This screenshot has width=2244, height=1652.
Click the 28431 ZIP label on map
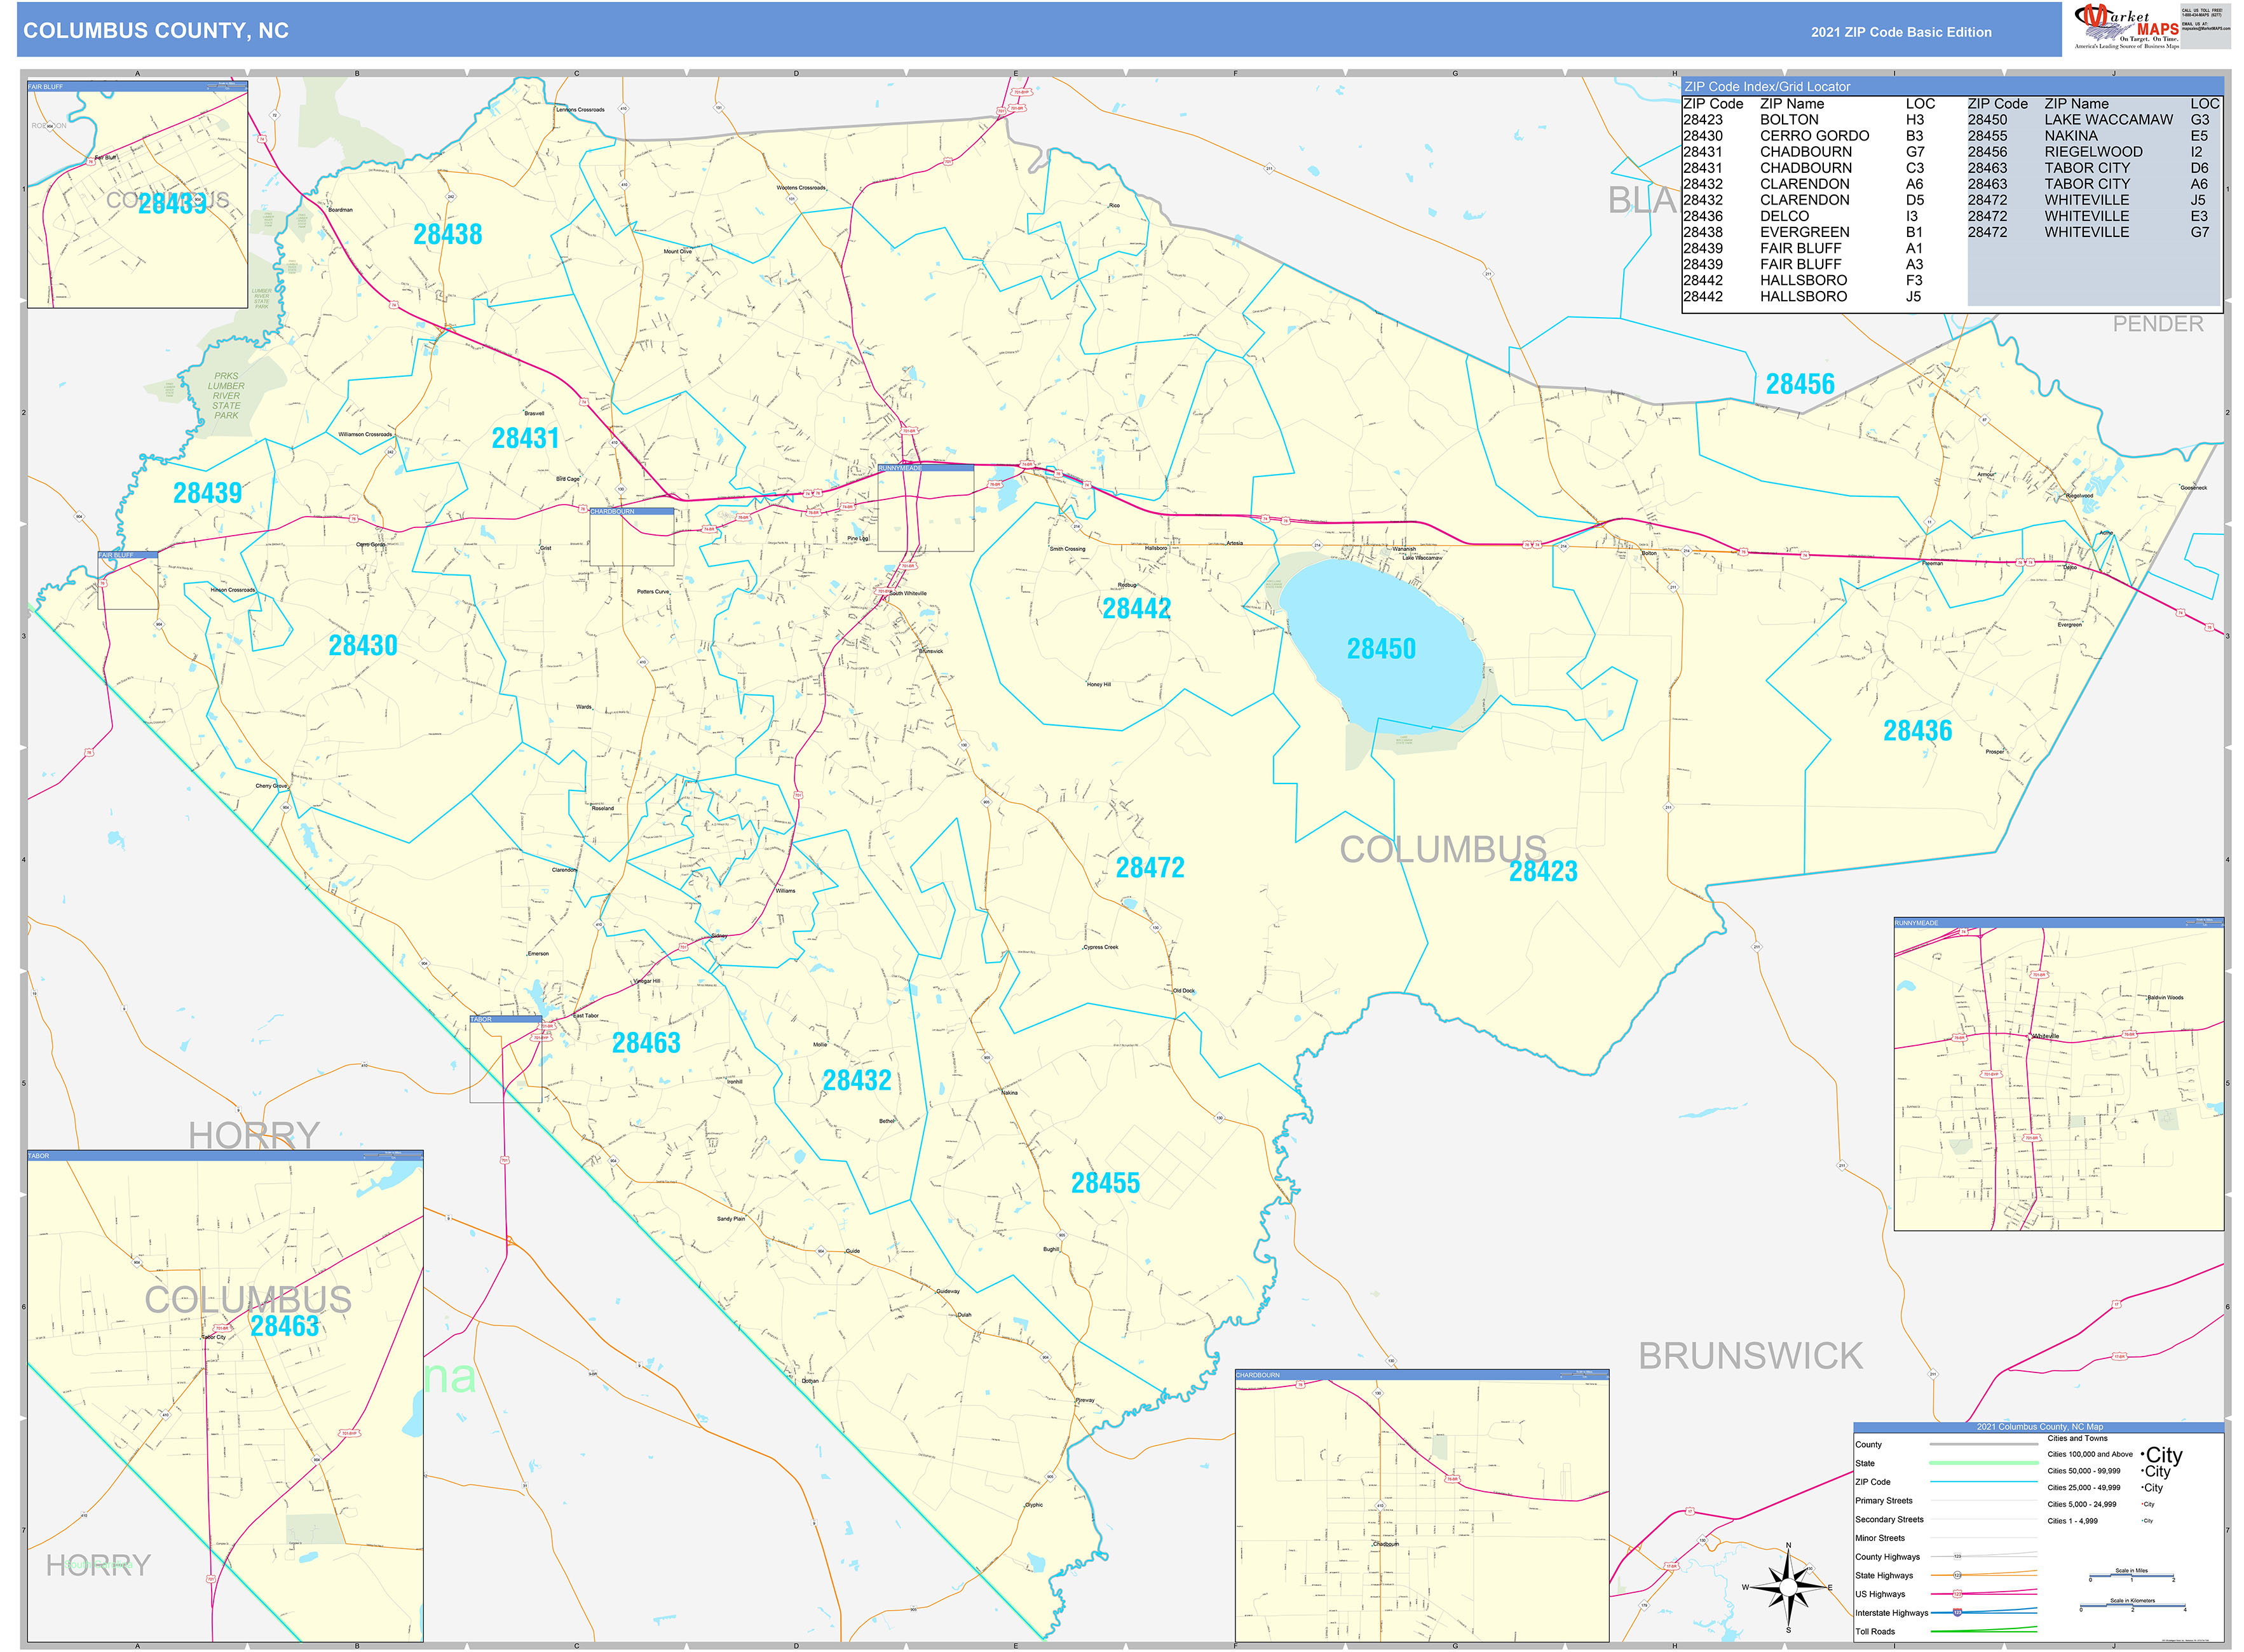pos(525,438)
